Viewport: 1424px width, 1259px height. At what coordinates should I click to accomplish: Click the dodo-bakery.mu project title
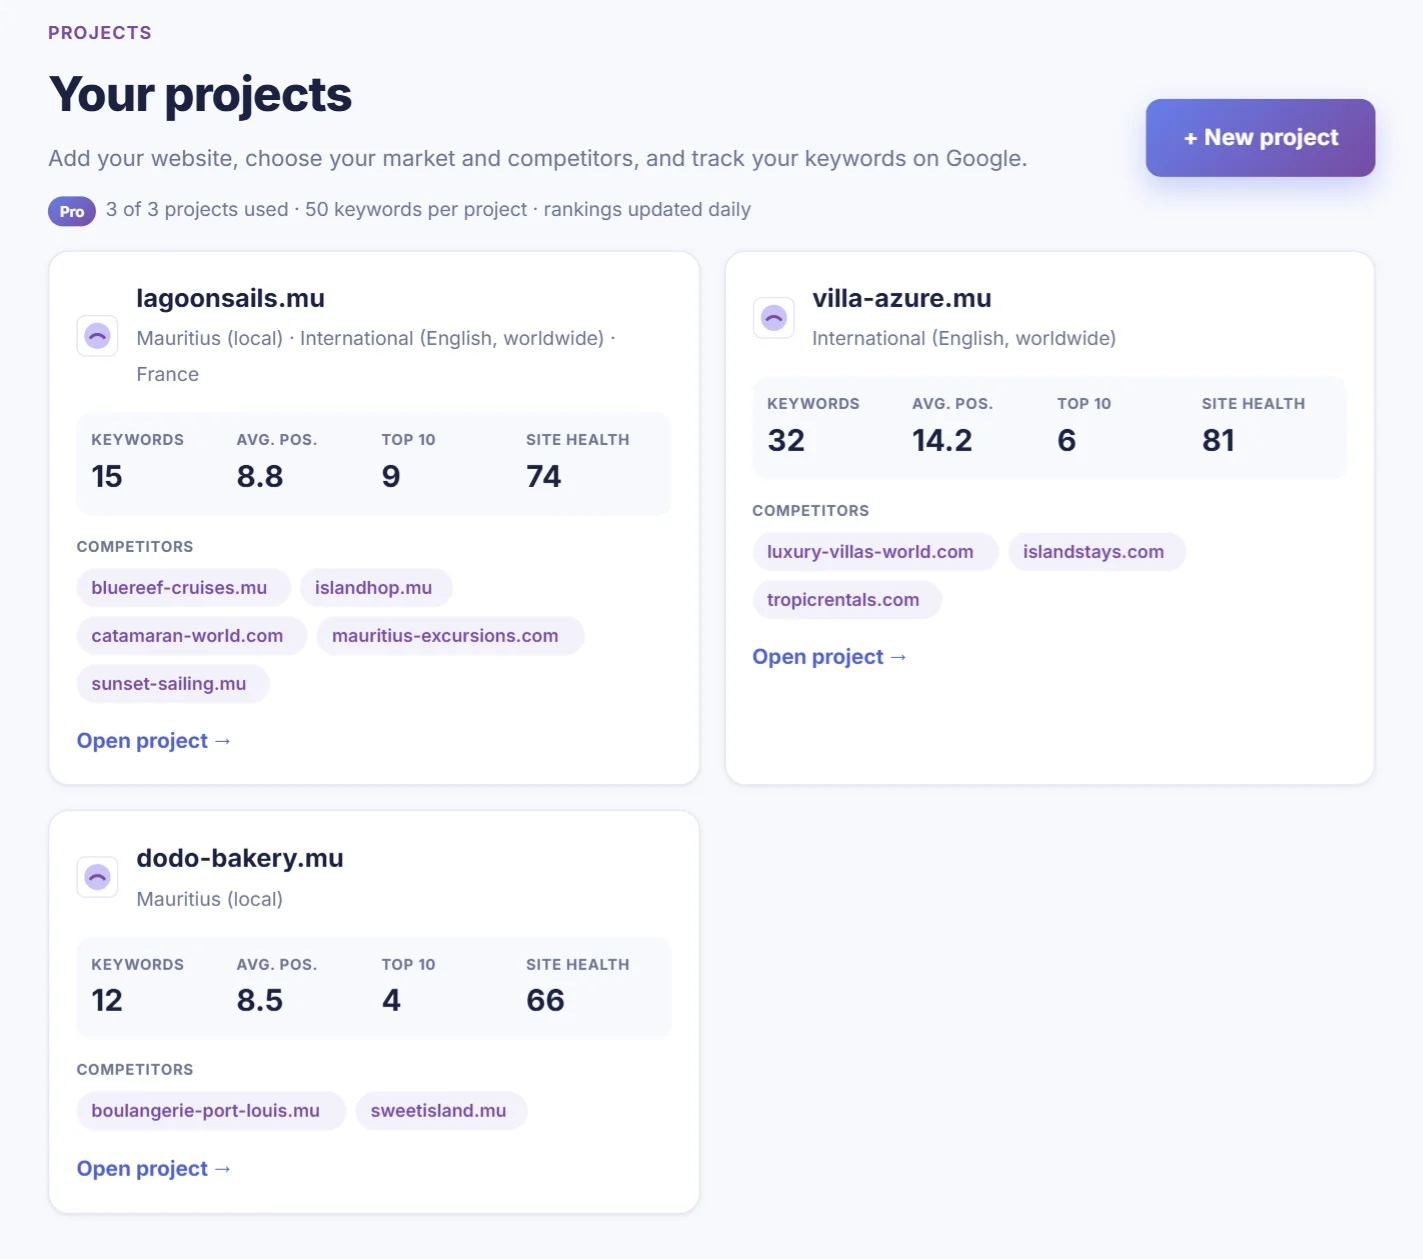(x=240, y=858)
